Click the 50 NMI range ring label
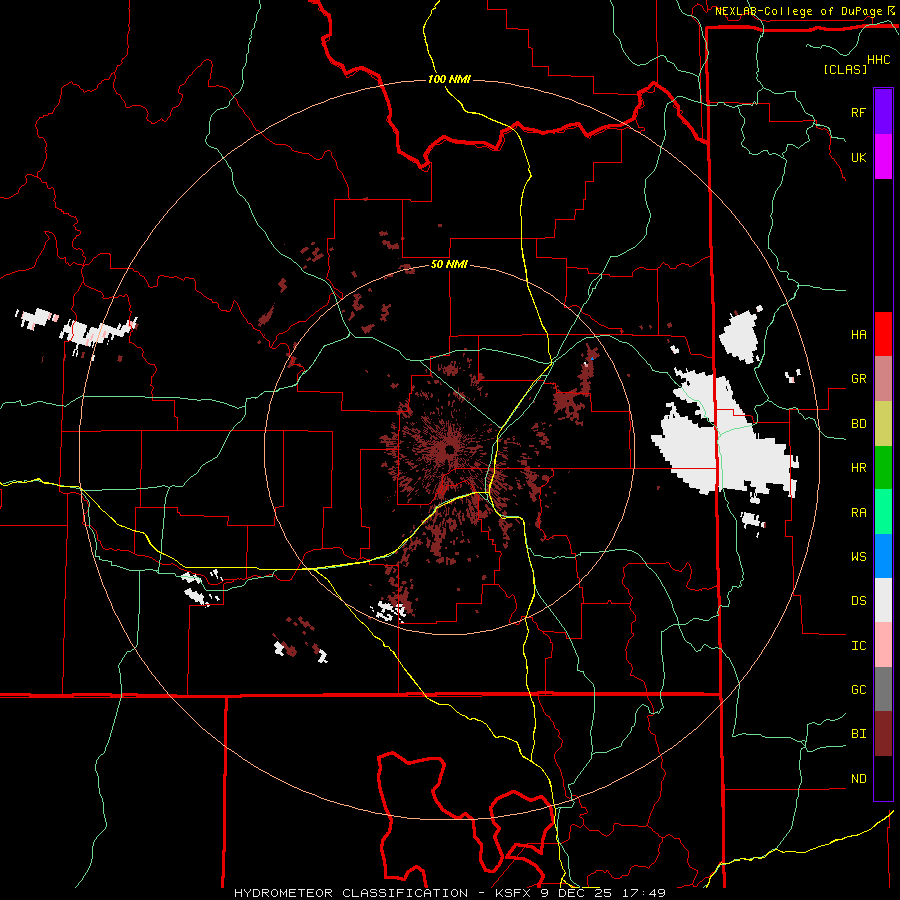 (x=449, y=264)
